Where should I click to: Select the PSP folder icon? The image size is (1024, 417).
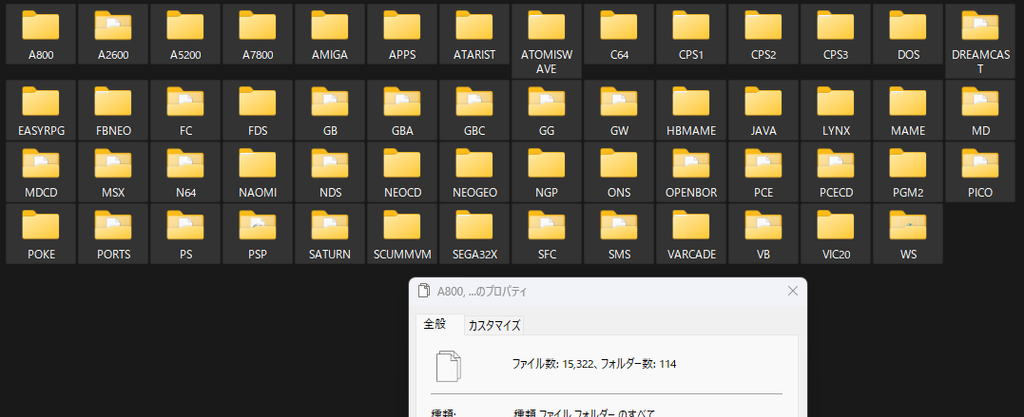pos(258,225)
